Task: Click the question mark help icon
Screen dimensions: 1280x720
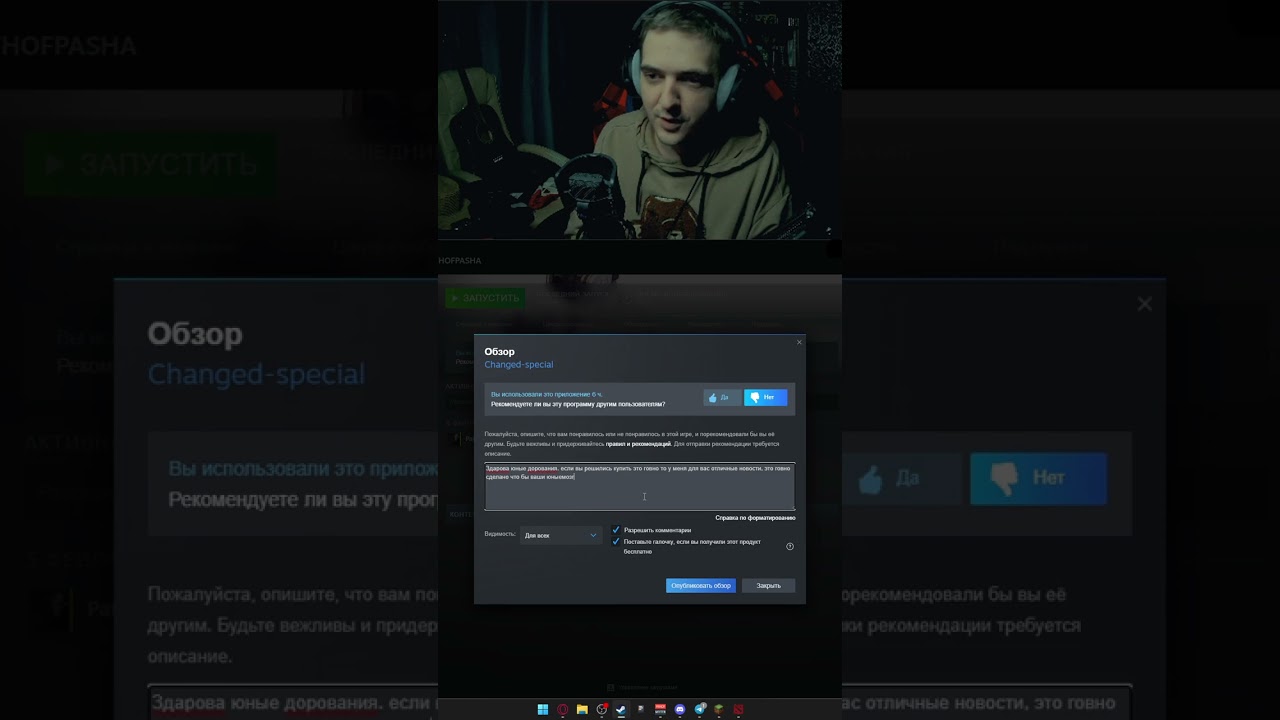Action: [790, 546]
